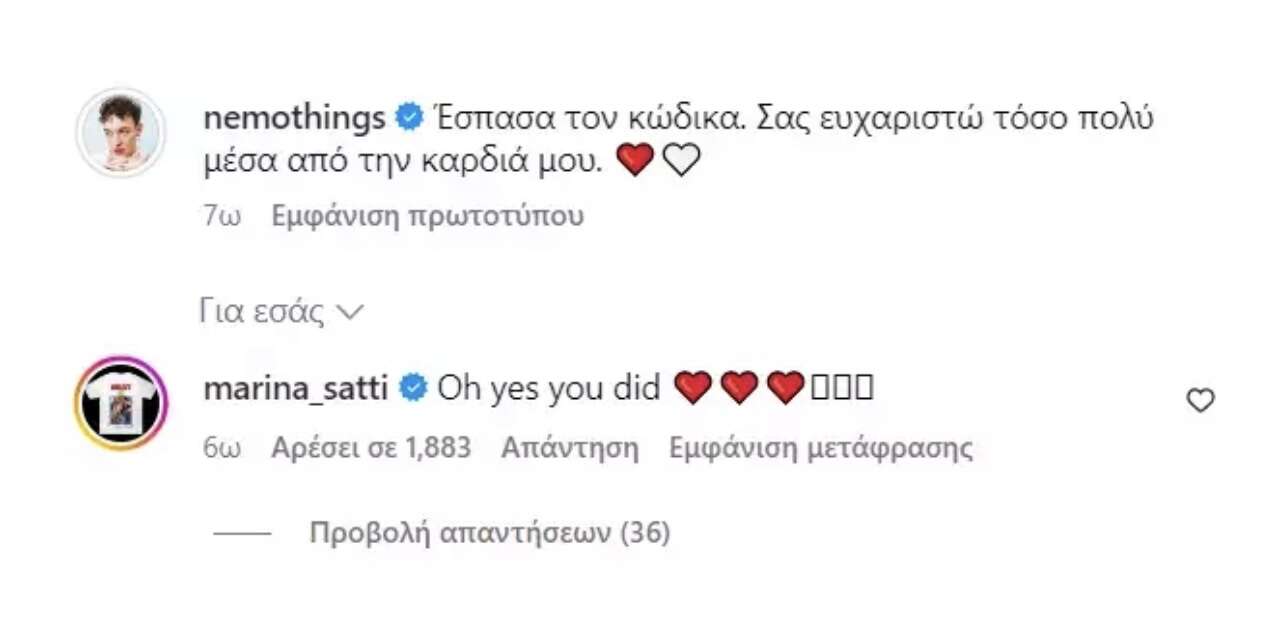Click the verified badge next to nemothings
The height and width of the screenshot is (640, 1283).
(x=409, y=119)
